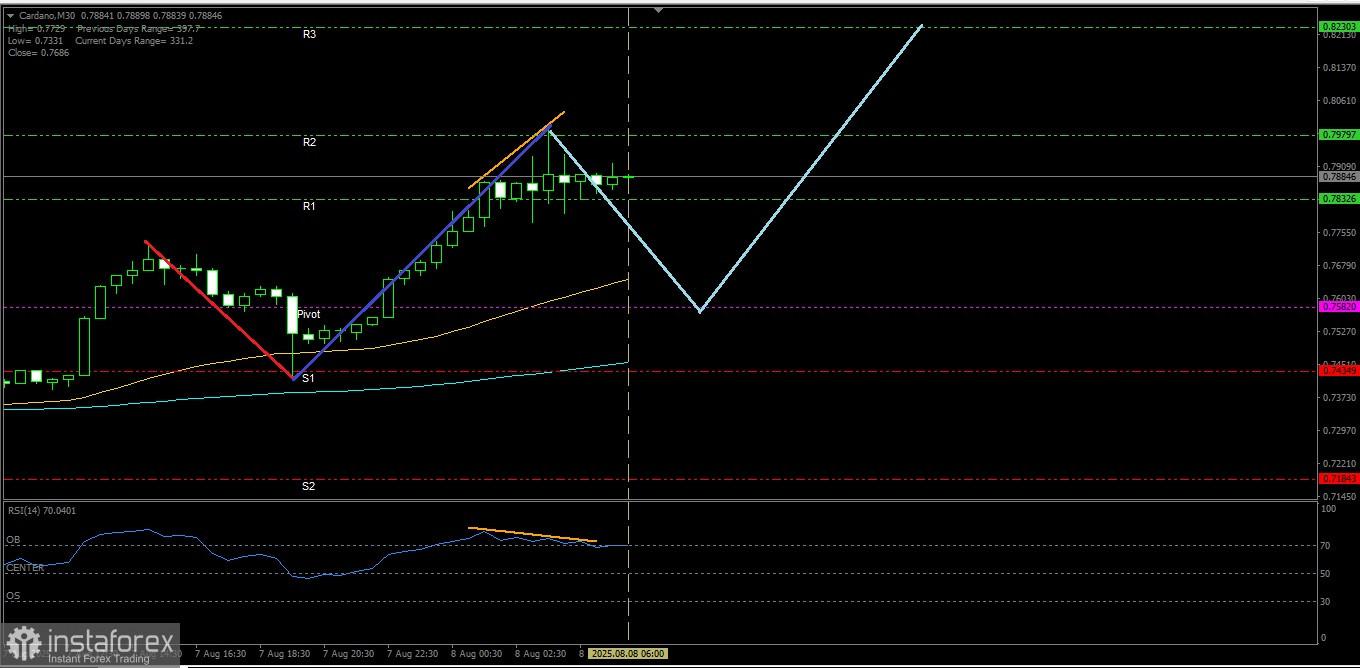Click the R1 pivot level label

(310, 206)
